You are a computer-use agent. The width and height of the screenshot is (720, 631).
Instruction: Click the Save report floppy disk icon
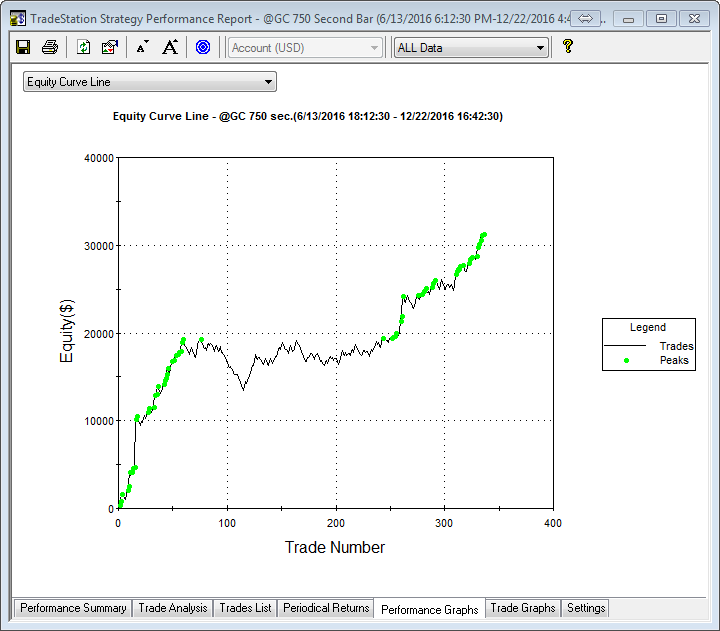point(23,47)
